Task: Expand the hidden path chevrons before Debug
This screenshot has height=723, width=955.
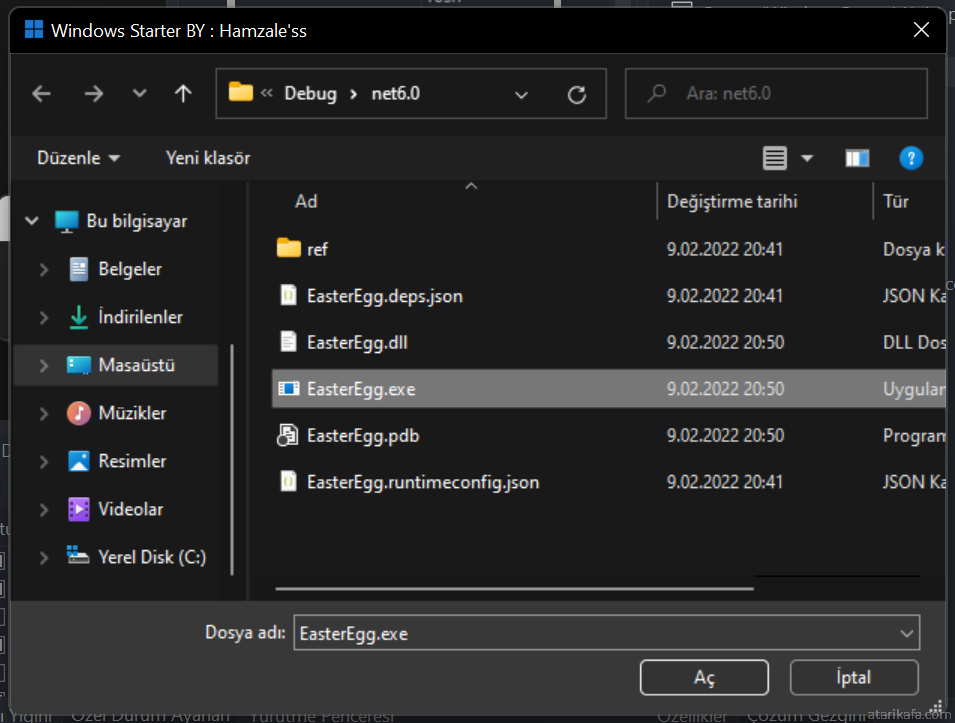Action: [267, 93]
